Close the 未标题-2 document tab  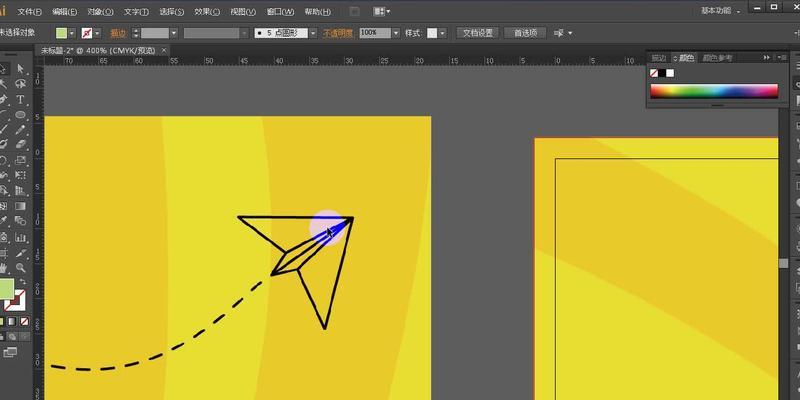point(164,51)
